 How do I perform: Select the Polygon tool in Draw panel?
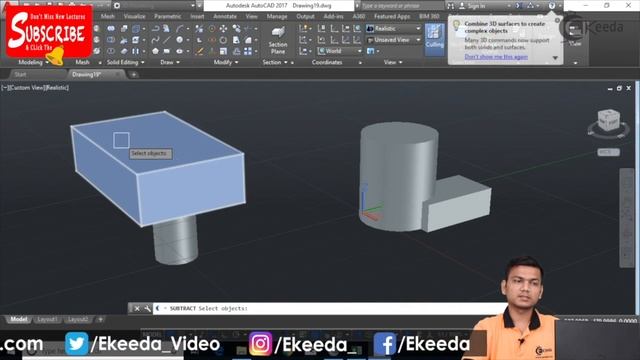[x=156, y=51]
